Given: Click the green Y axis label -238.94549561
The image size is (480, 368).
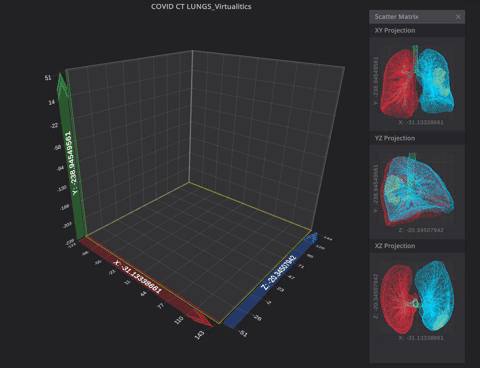Looking at the screenshot, I should (72, 163).
